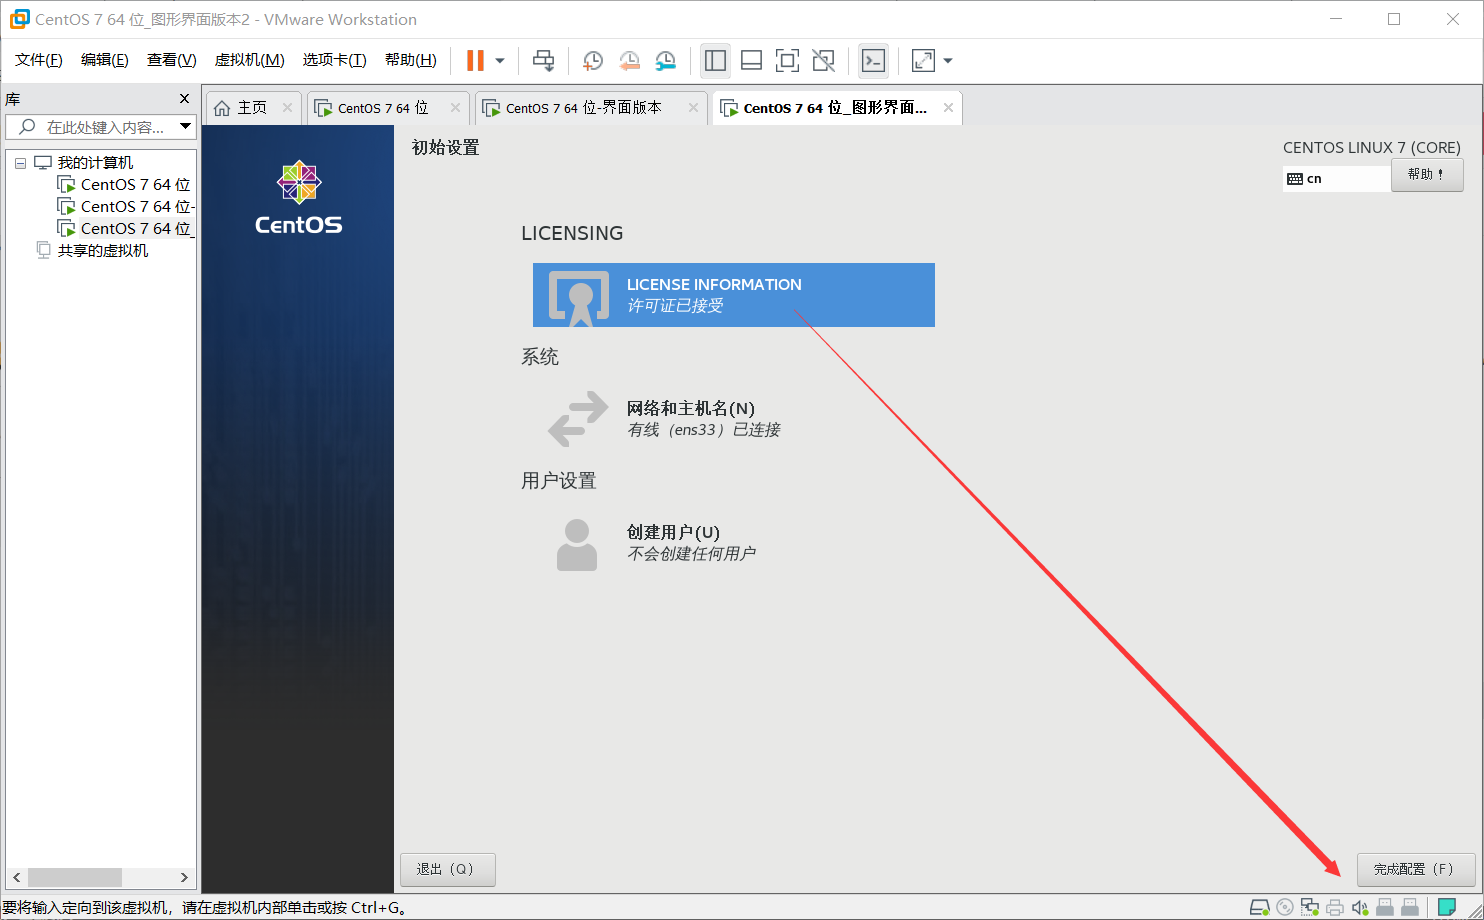Collapse the 我的计算机 tree node
1484x920 pixels.
click(20, 162)
